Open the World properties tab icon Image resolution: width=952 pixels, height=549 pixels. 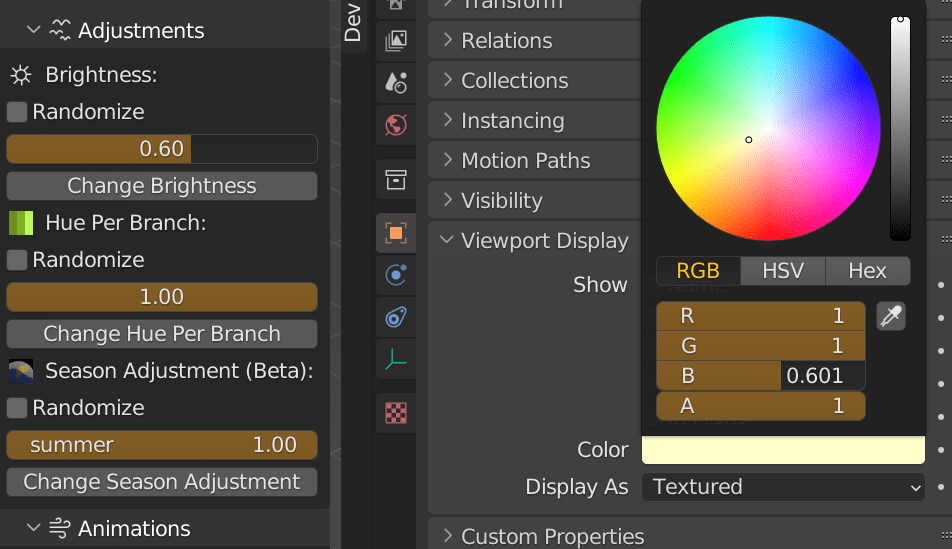point(396,125)
